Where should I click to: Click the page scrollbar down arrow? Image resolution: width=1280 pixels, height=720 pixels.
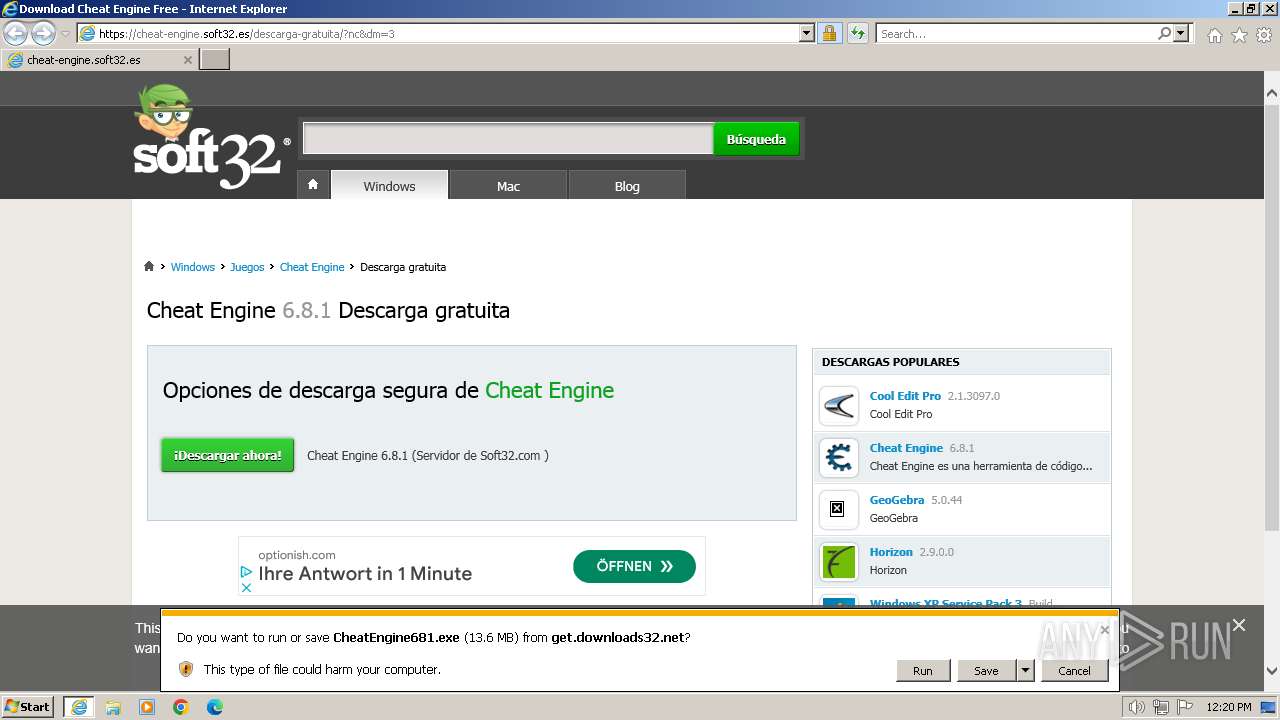[1272, 671]
